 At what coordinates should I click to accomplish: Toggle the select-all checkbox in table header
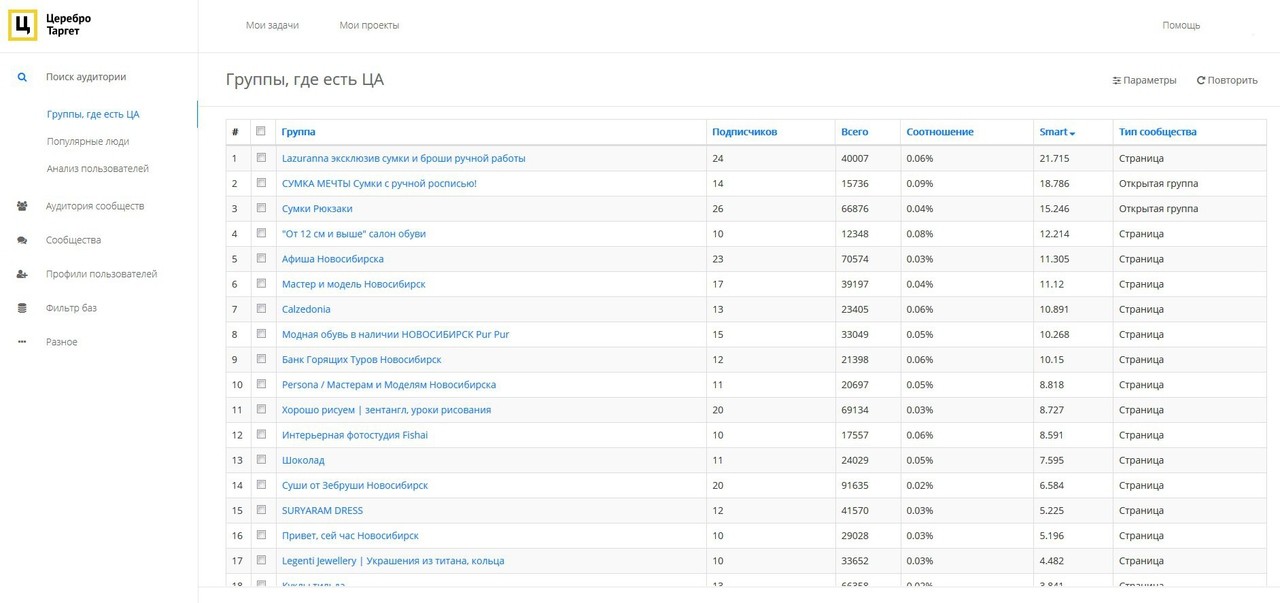click(261, 131)
